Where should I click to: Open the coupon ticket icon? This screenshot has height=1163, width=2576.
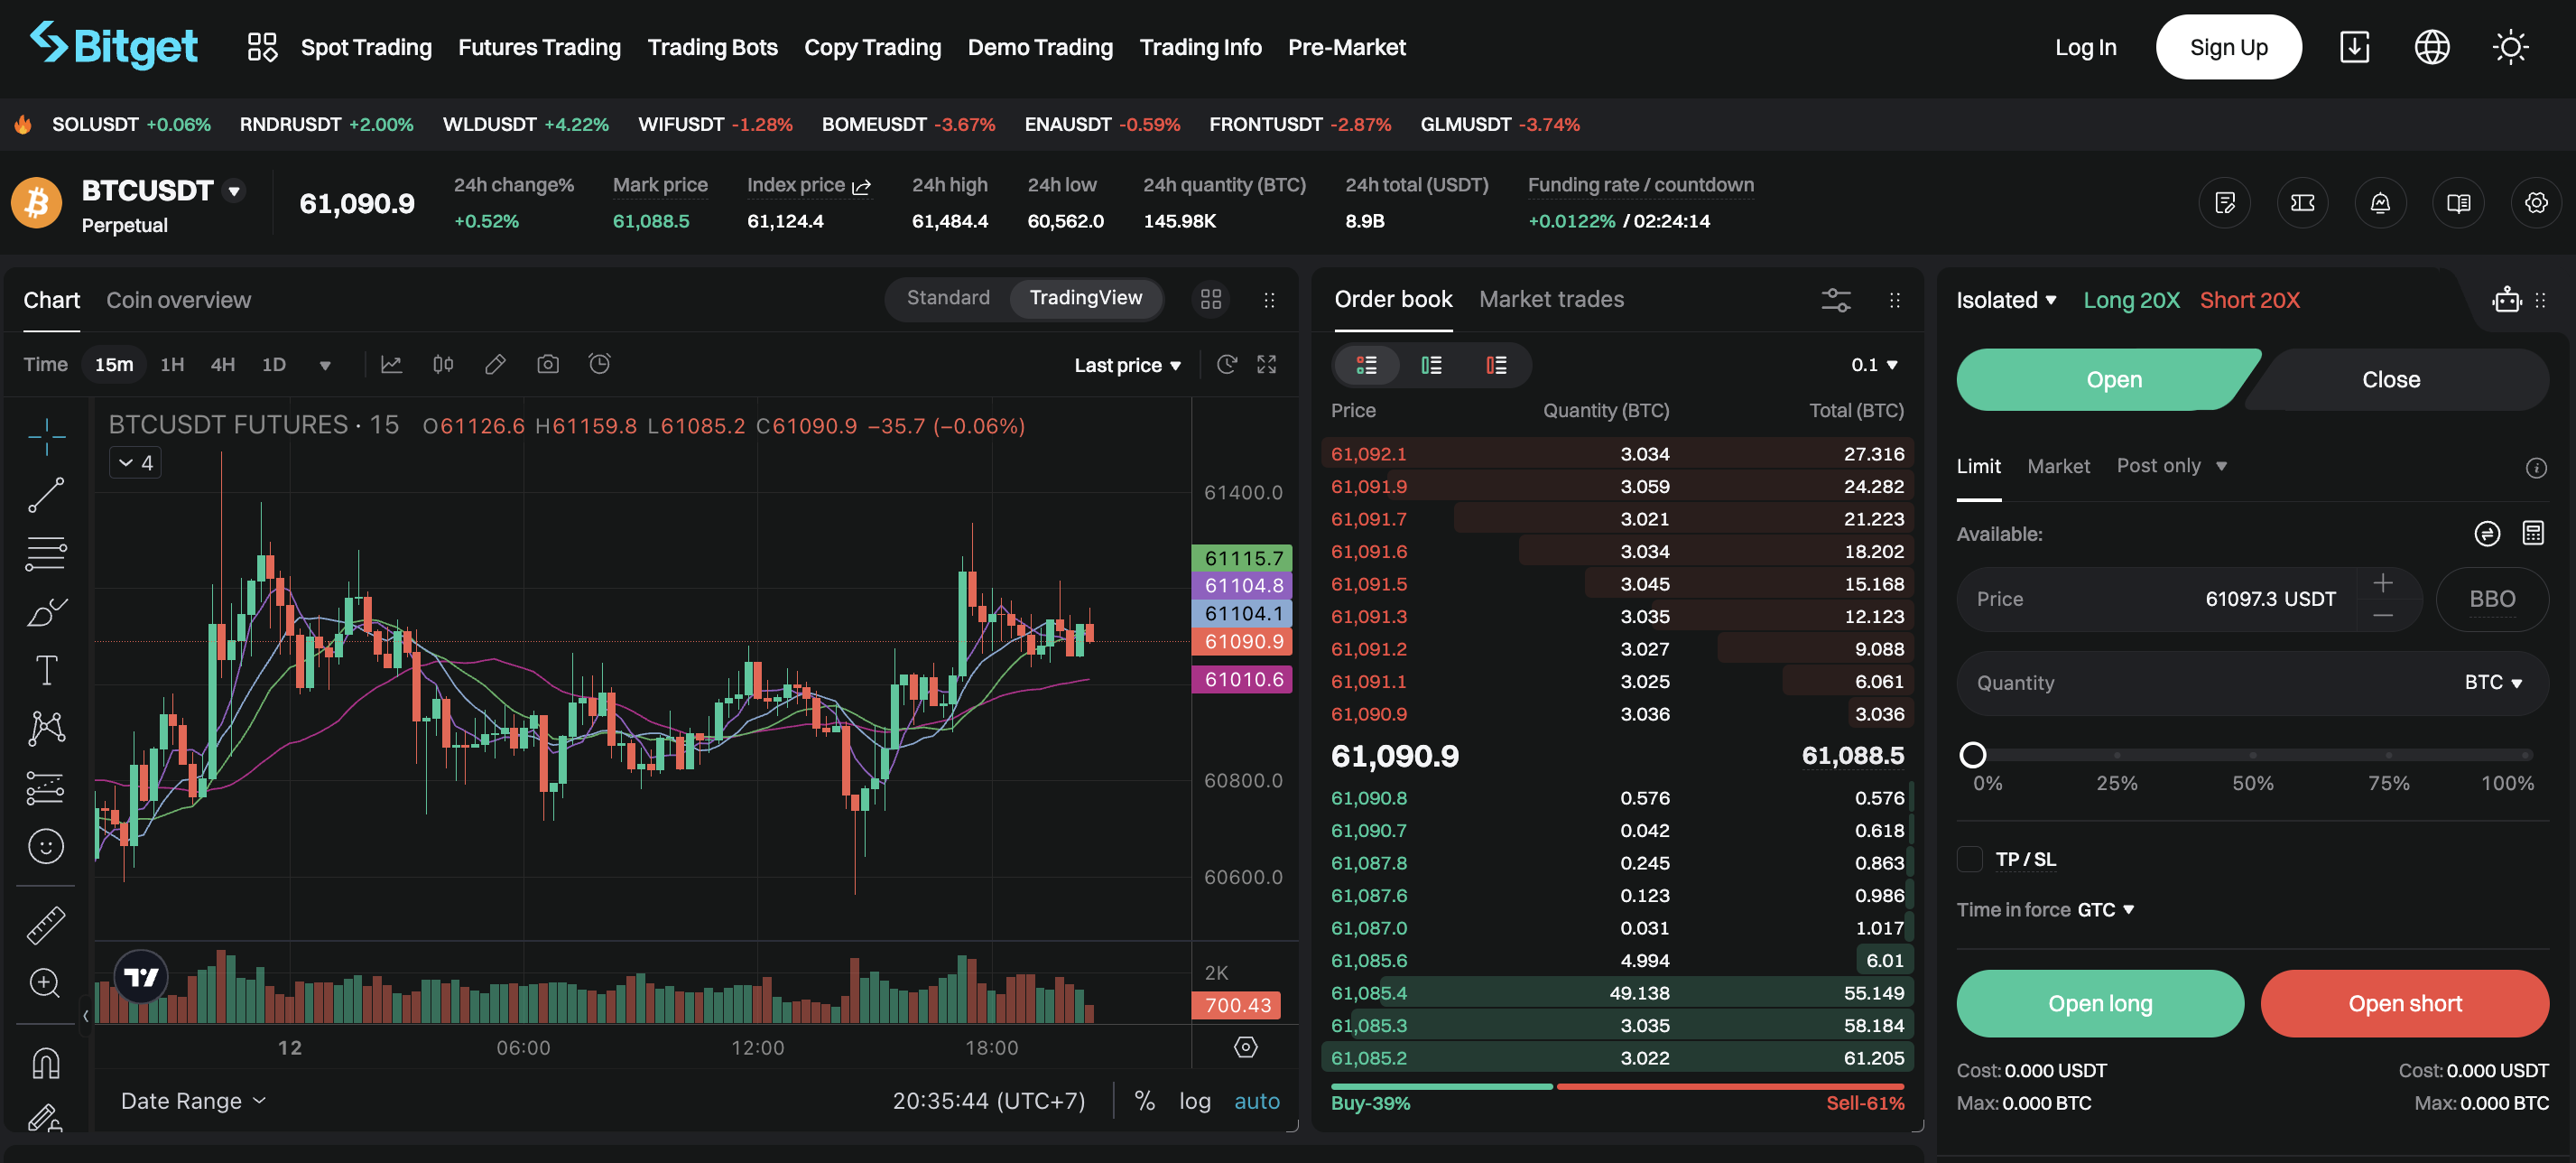pyautogui.click(x=2303, y=203)
